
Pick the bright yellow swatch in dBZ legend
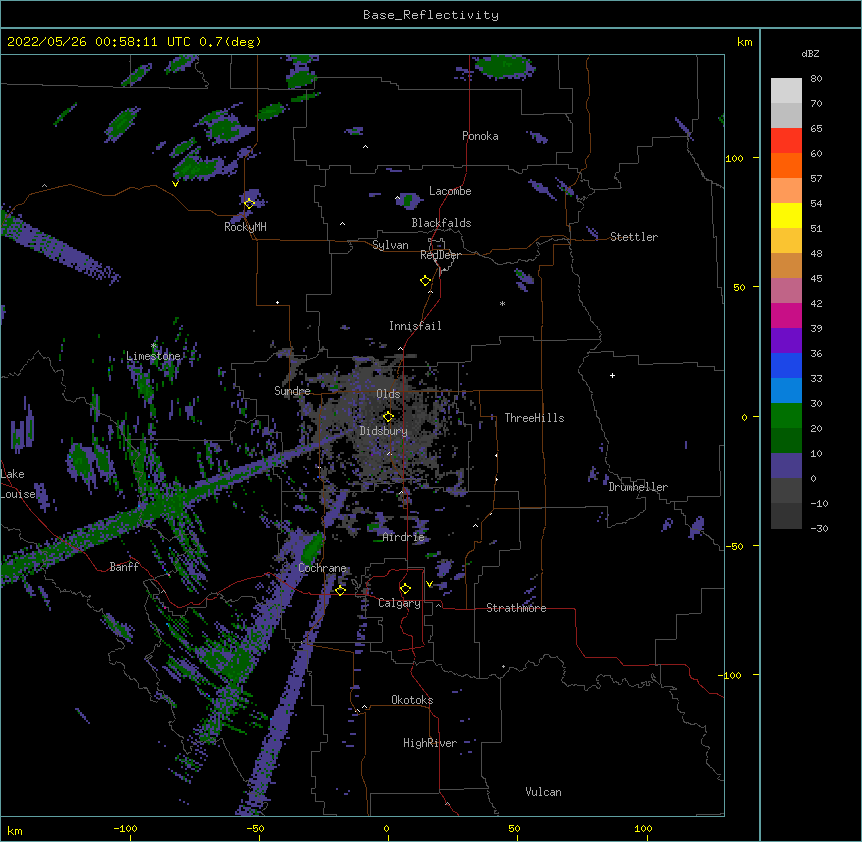[x=786, y=215]
